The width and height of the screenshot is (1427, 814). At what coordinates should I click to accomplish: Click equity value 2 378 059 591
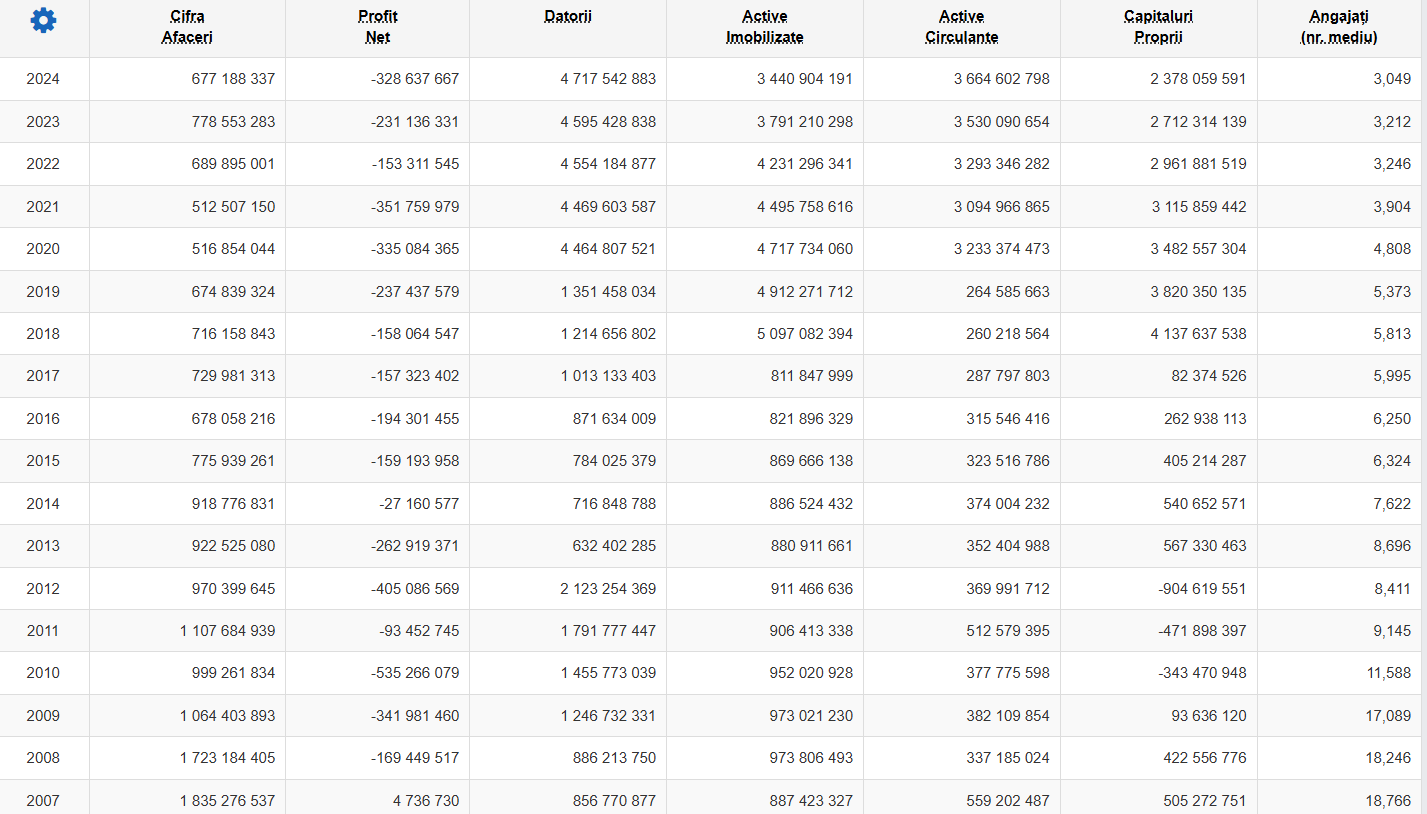click(1199, 79)
